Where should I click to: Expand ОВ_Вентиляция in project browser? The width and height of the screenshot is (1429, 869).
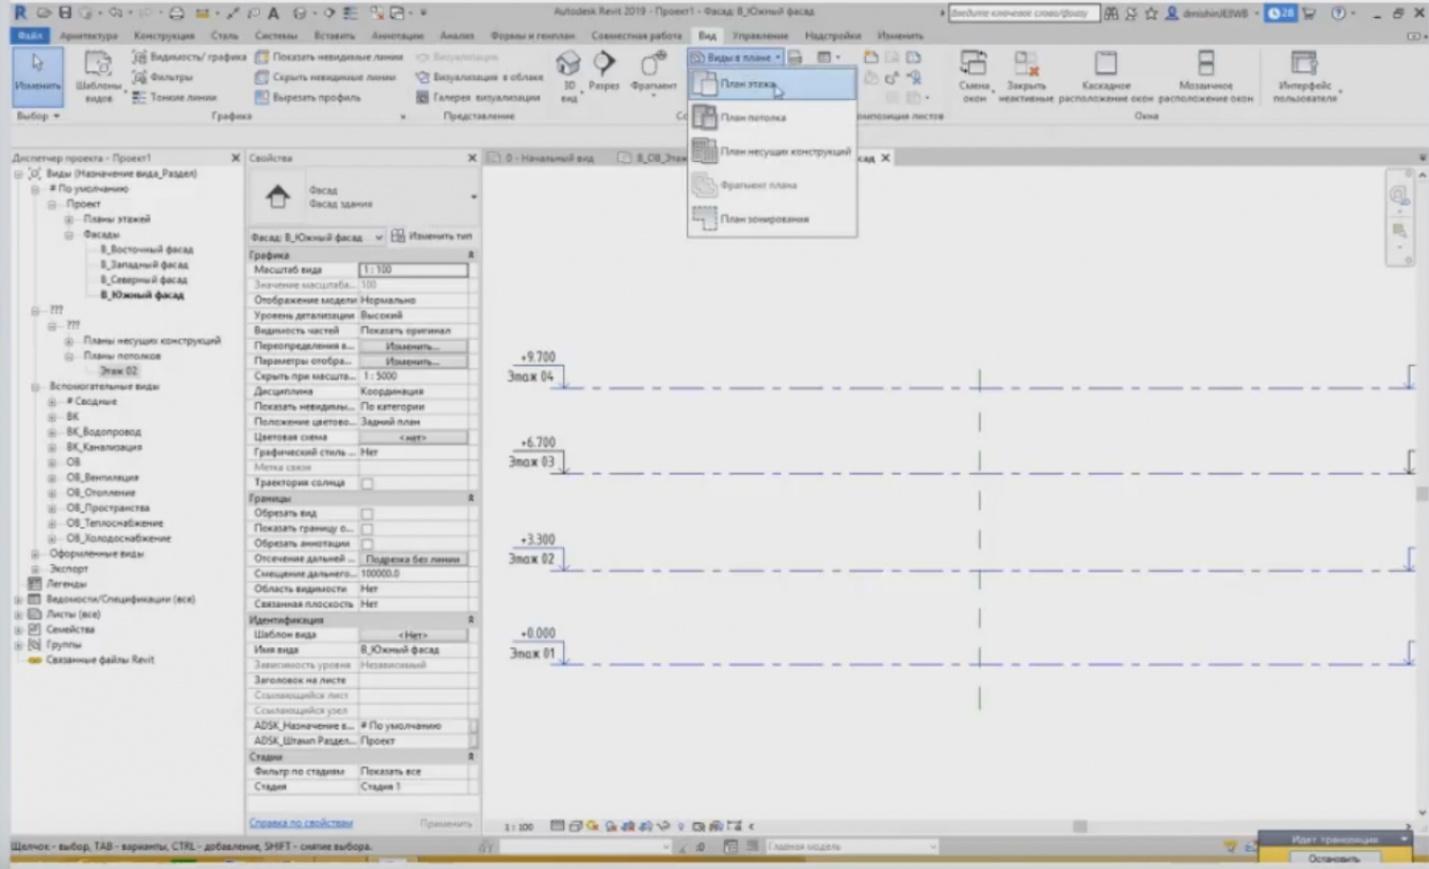click(x=52, y=478)
